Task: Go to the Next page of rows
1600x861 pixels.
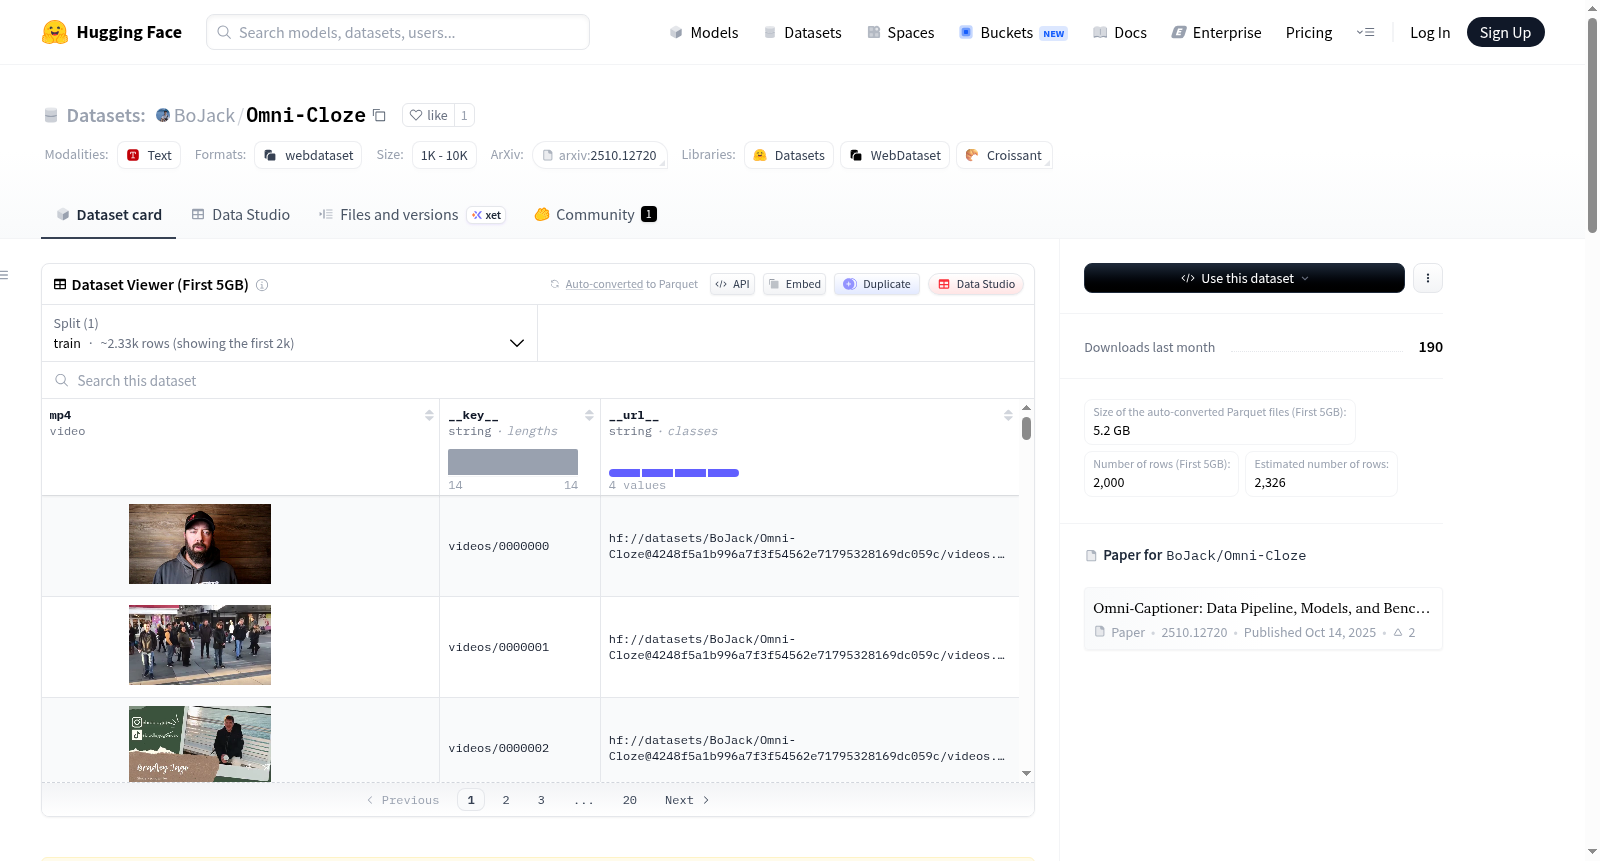Action: pyautogui.click(x=687, y=800)
